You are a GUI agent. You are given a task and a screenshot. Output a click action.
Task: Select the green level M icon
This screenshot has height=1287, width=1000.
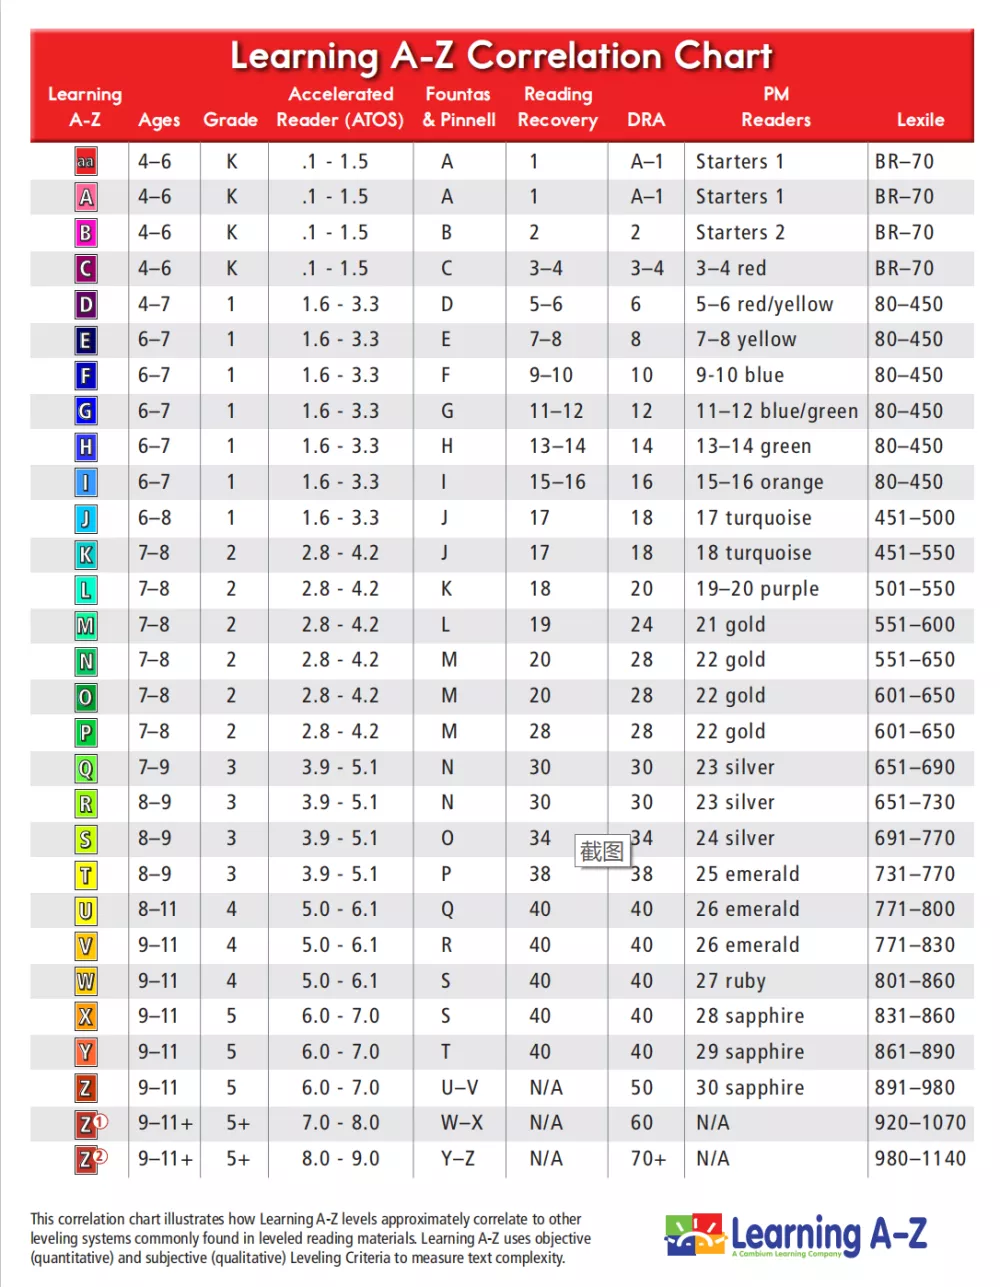86,625
